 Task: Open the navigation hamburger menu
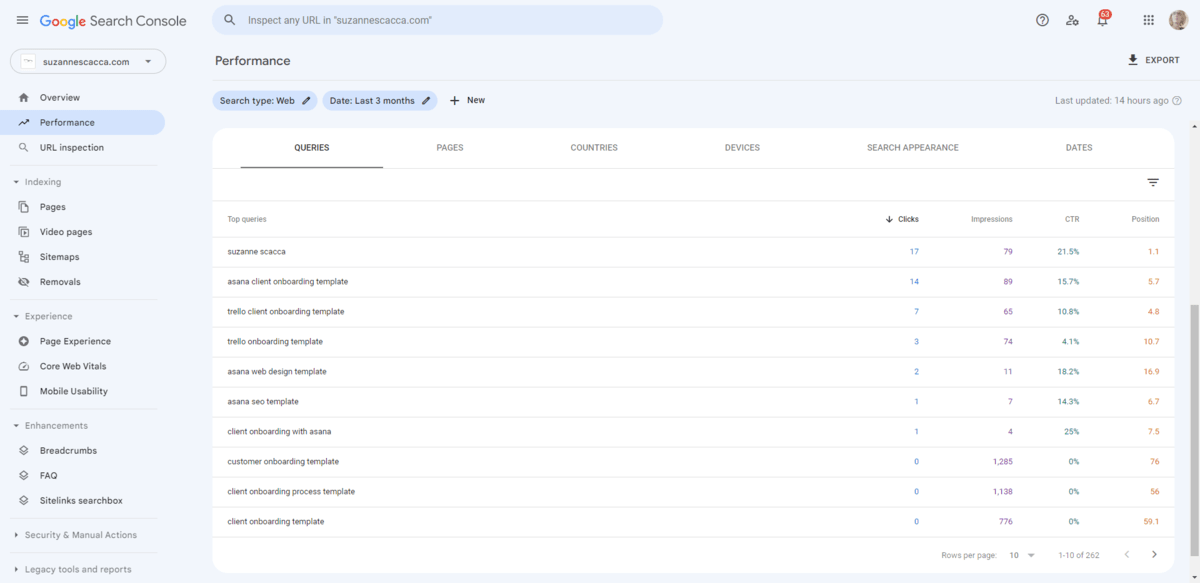[22, 19]
